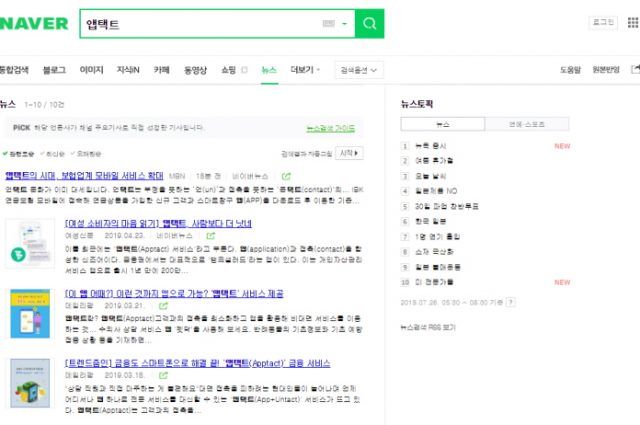
Task: Open the apps grid icon at top right
Action: pyautogui.click(x=632, y=22)
